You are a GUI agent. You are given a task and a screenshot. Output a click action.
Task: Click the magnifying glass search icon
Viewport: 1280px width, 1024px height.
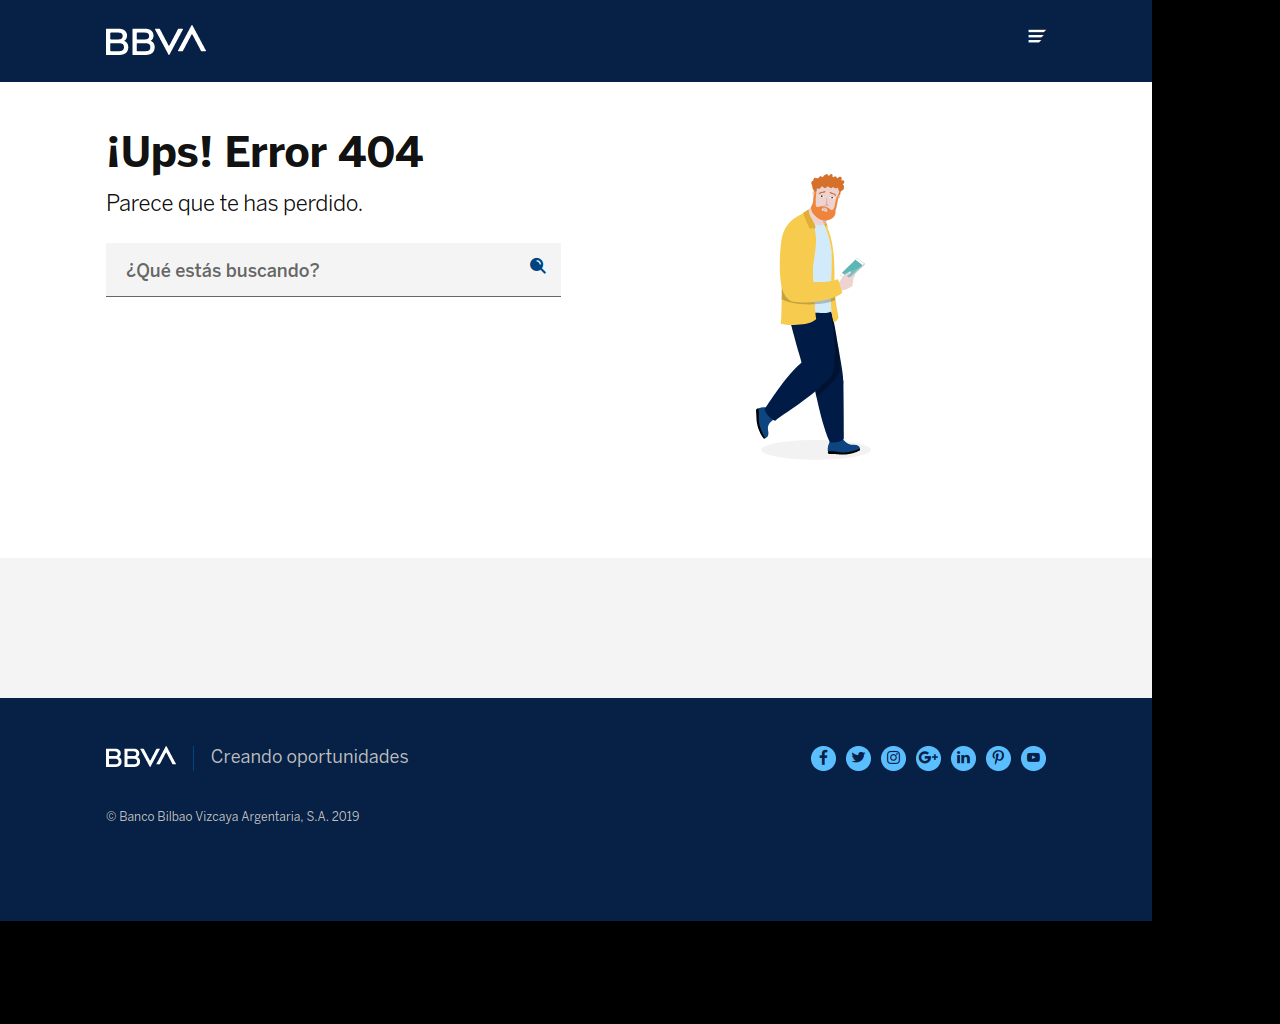click(x=538, y=266)
